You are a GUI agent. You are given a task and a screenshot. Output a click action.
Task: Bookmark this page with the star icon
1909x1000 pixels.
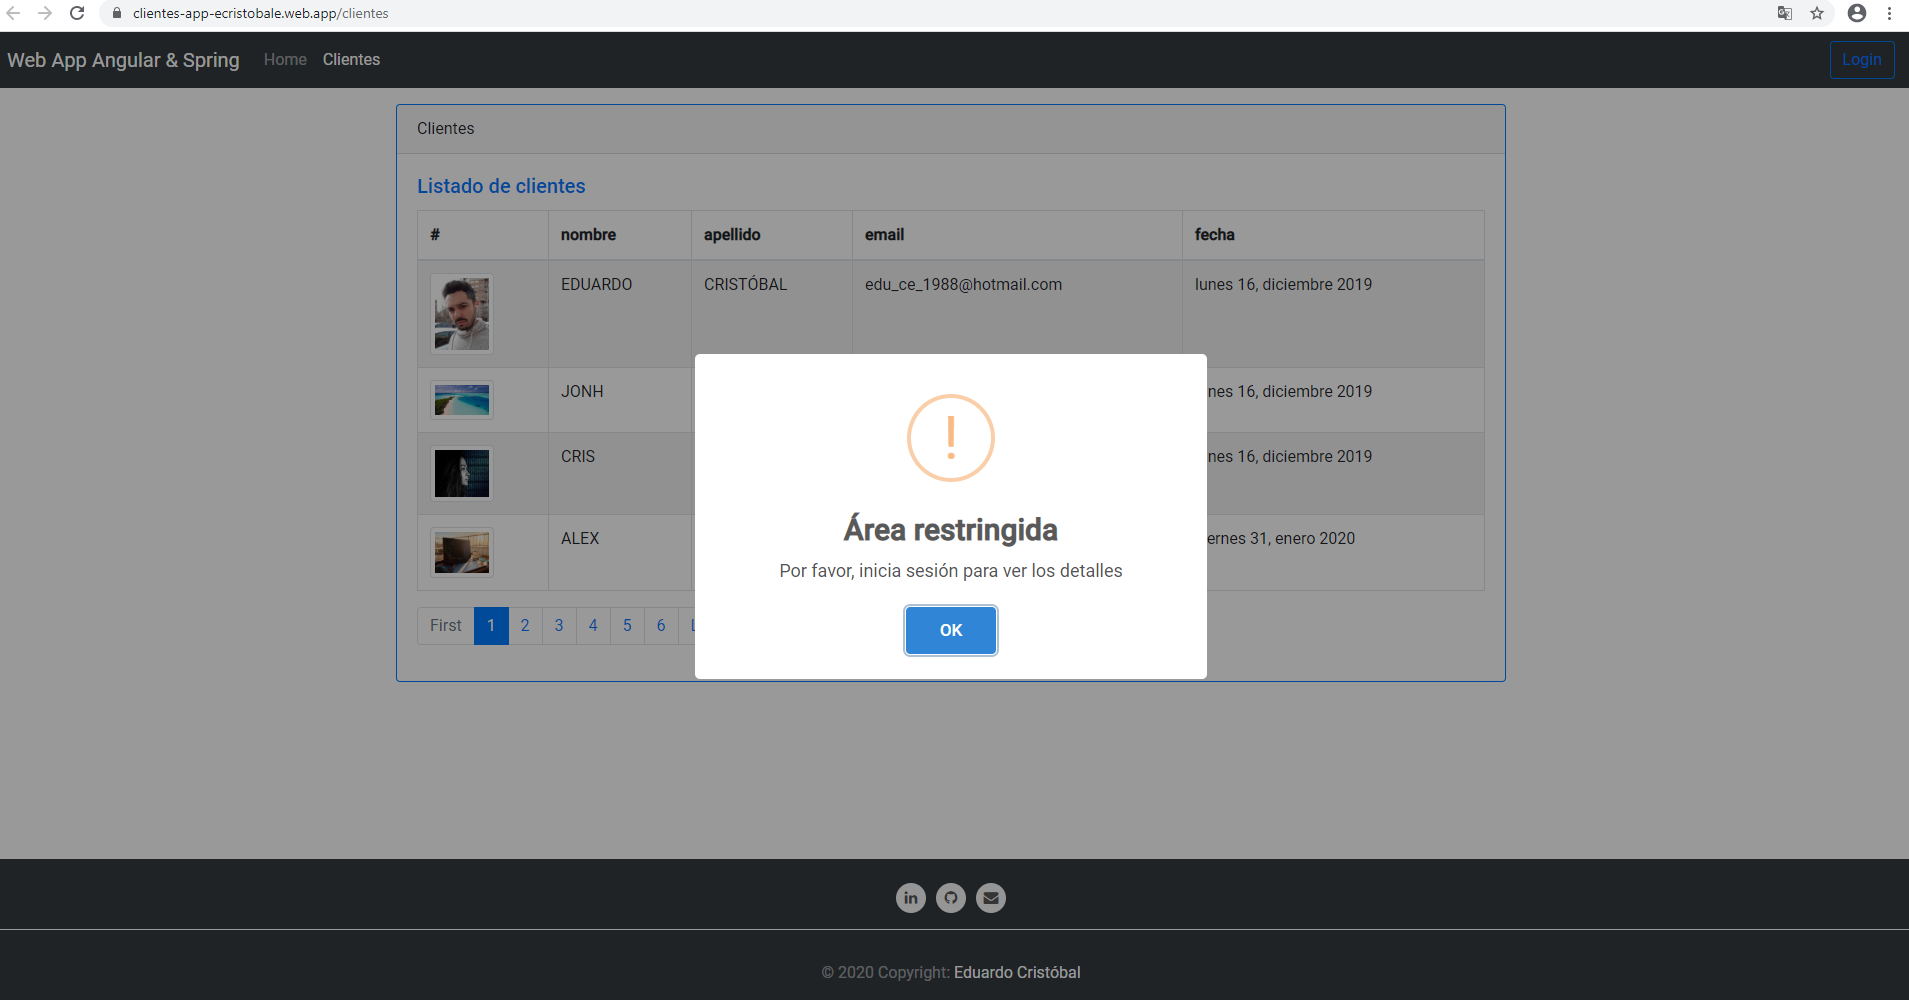point(1817,13)
